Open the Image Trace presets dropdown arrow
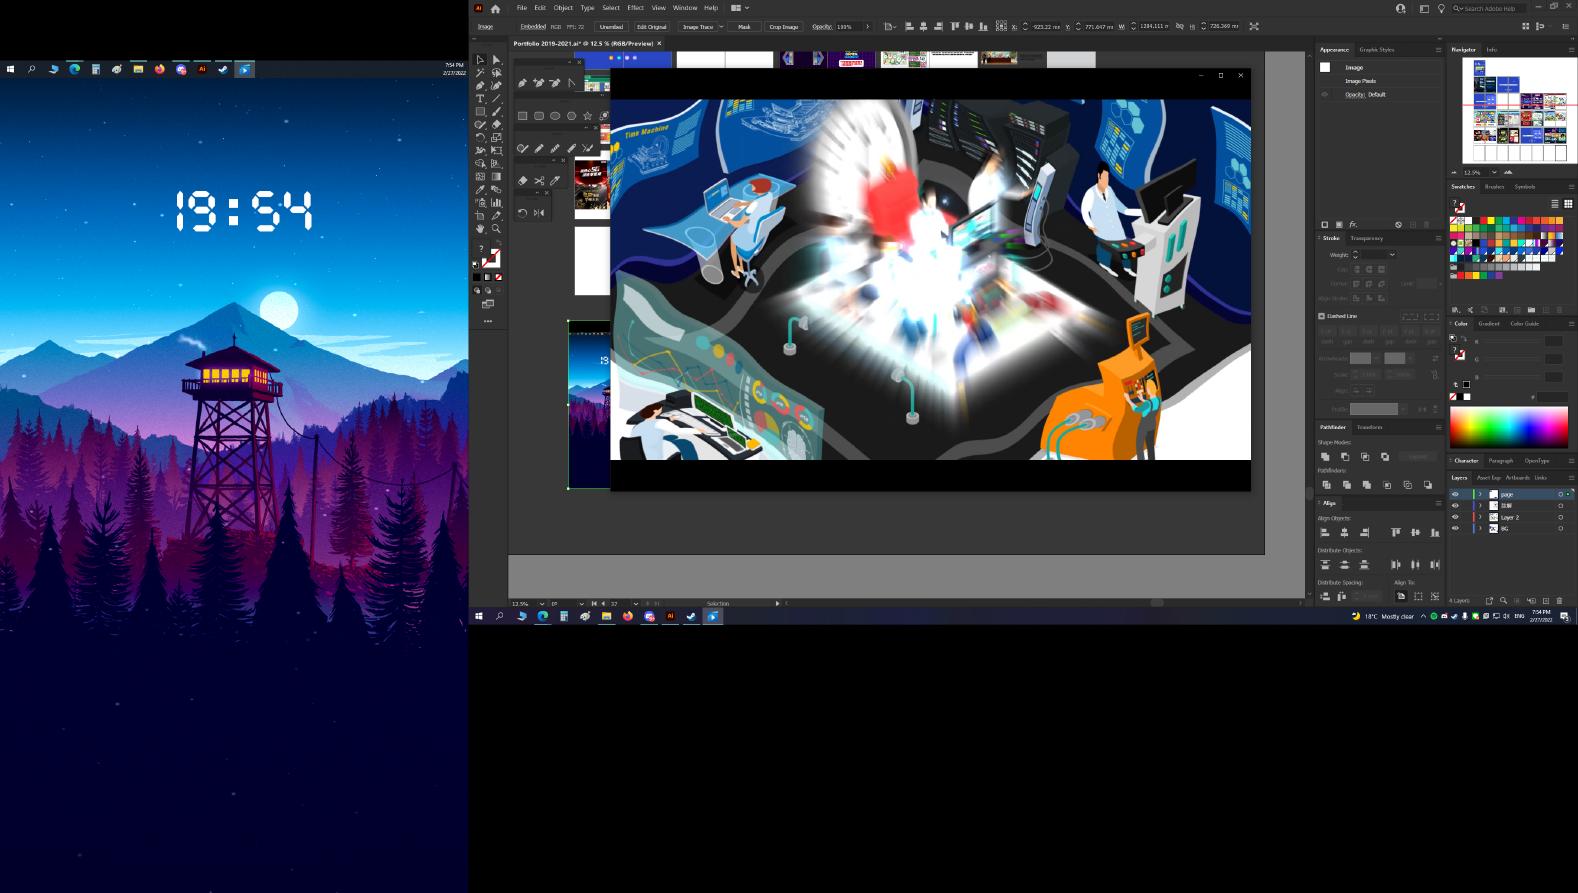Screen dimensions: 1578x893 [721, 27]
